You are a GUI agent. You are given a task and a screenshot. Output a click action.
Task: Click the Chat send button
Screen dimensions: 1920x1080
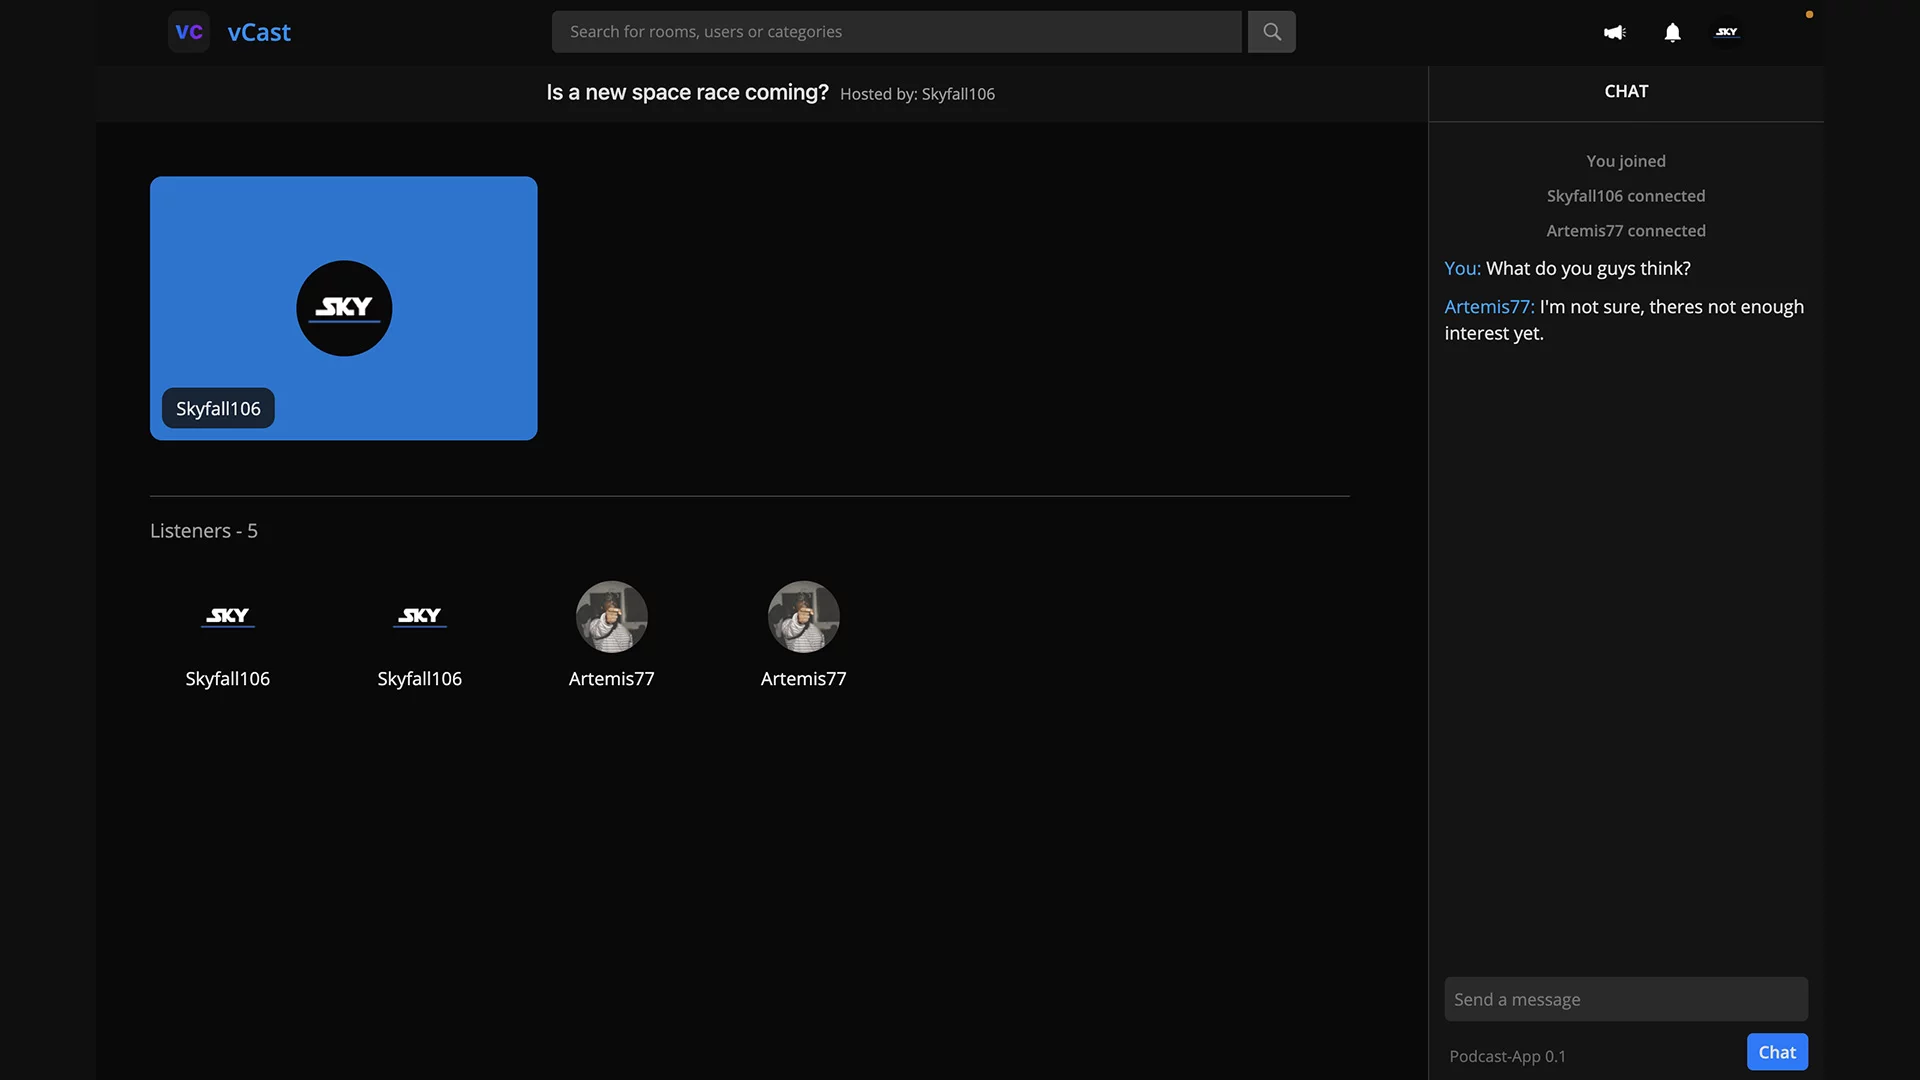tap(1776, 1051)
